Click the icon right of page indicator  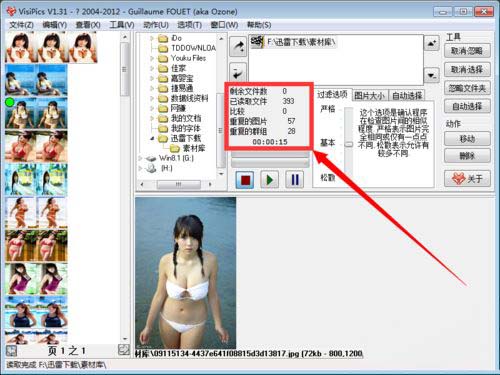coord(124,350)
